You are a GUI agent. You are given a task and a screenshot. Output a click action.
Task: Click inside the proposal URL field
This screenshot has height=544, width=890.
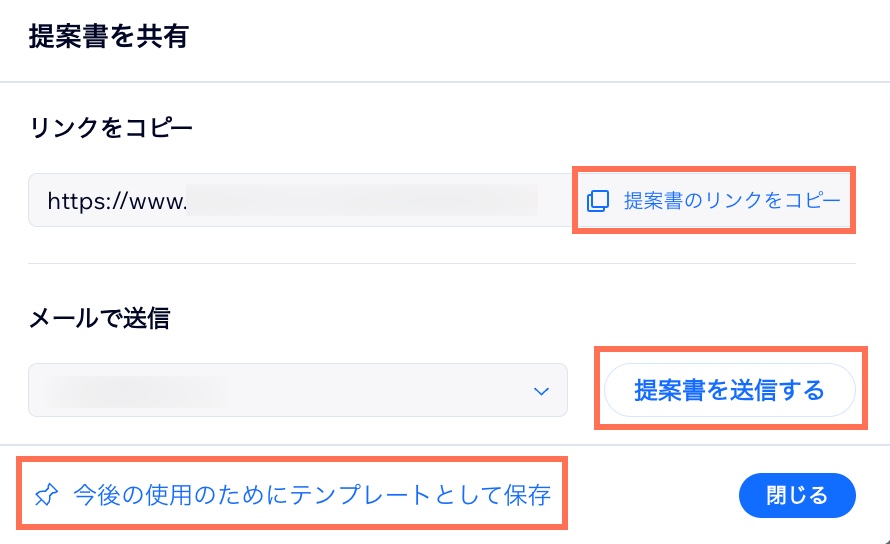298,200
